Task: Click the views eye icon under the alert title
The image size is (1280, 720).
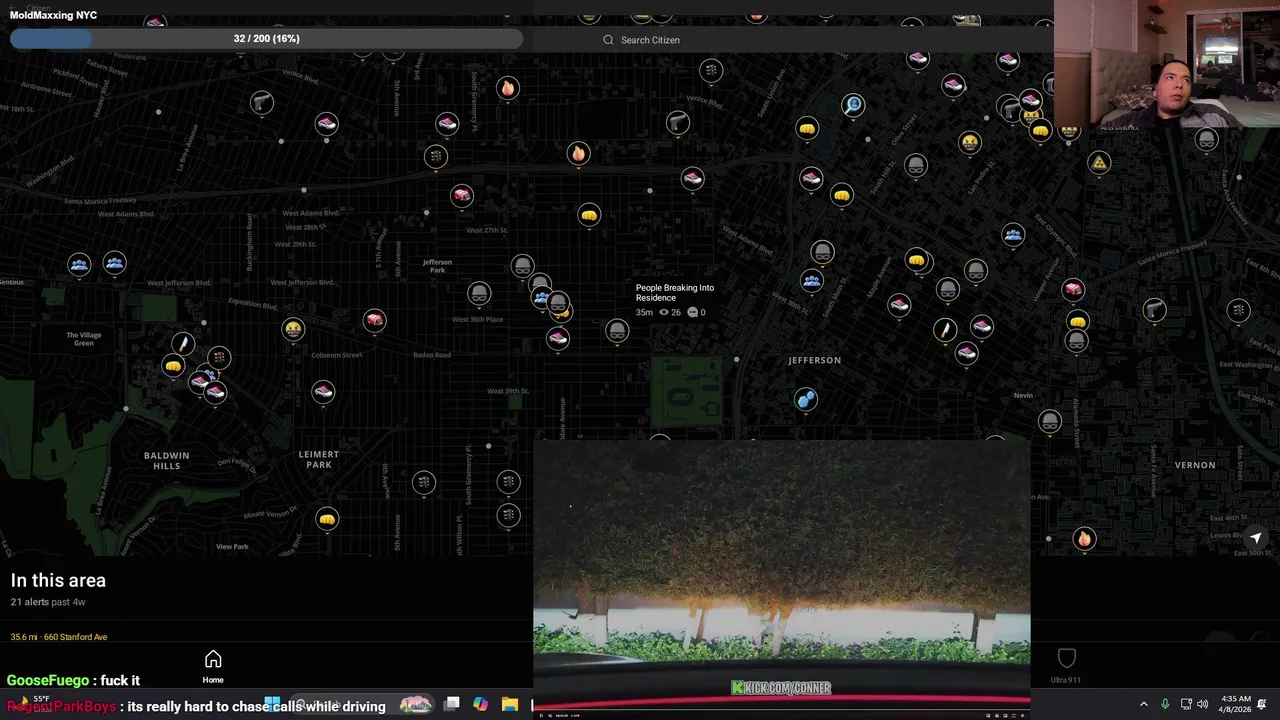Action: pos(663,312)
